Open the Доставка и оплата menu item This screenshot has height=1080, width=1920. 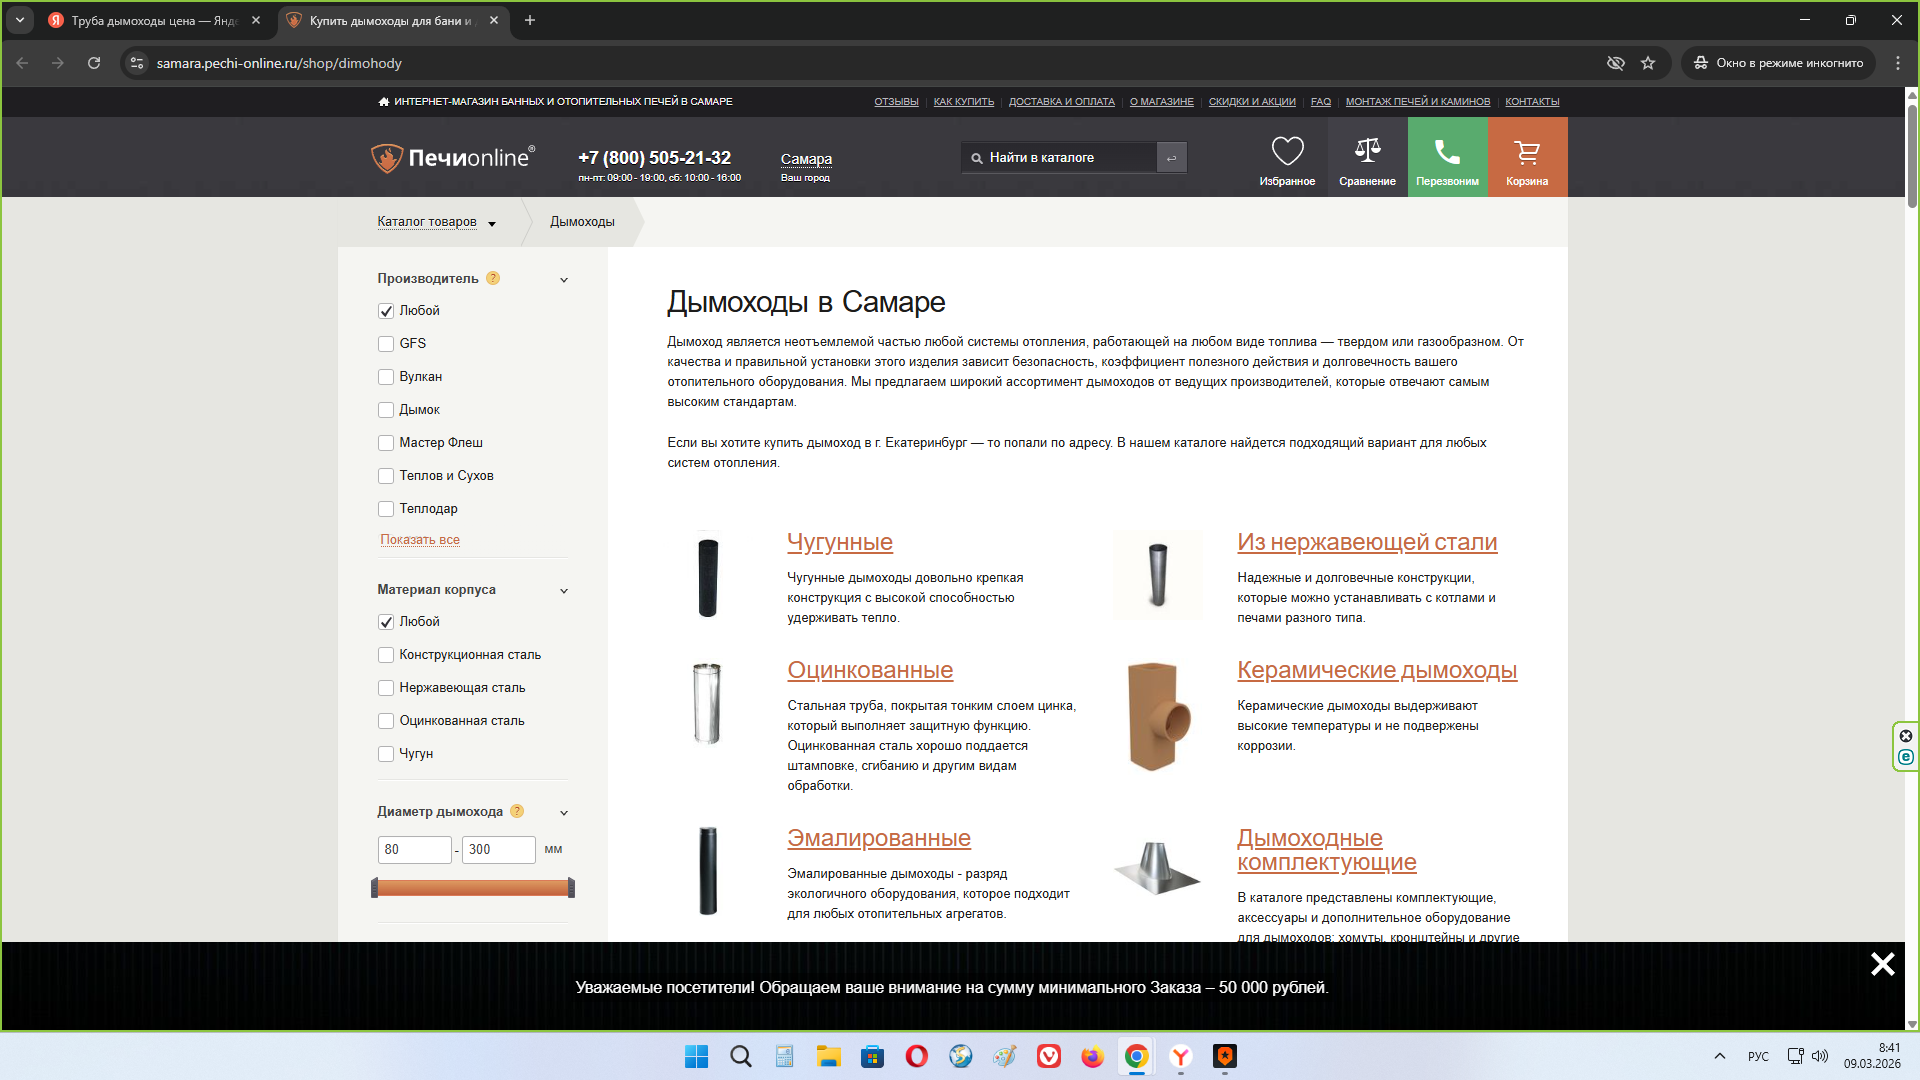point(1061,102)
